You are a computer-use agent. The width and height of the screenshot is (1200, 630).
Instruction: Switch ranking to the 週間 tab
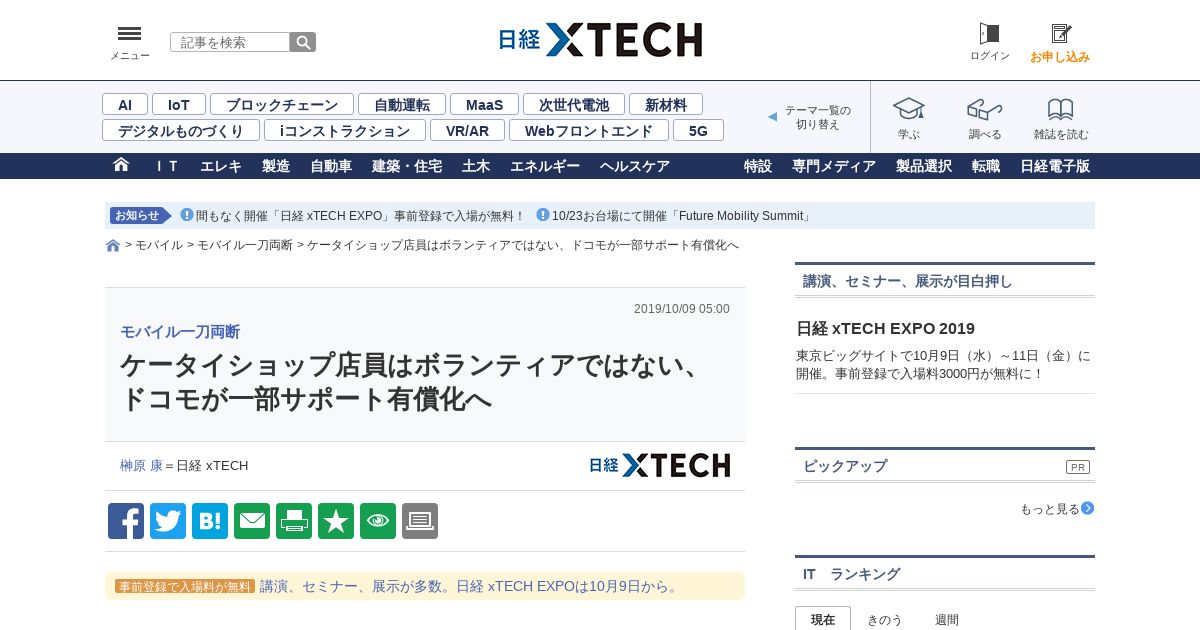947,619
